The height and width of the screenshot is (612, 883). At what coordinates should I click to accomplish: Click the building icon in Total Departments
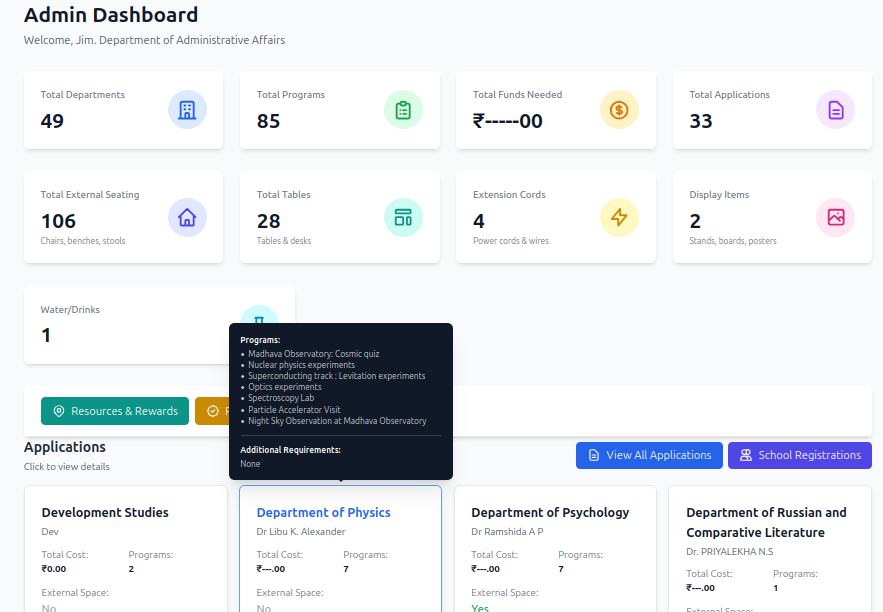pos(187,110)
